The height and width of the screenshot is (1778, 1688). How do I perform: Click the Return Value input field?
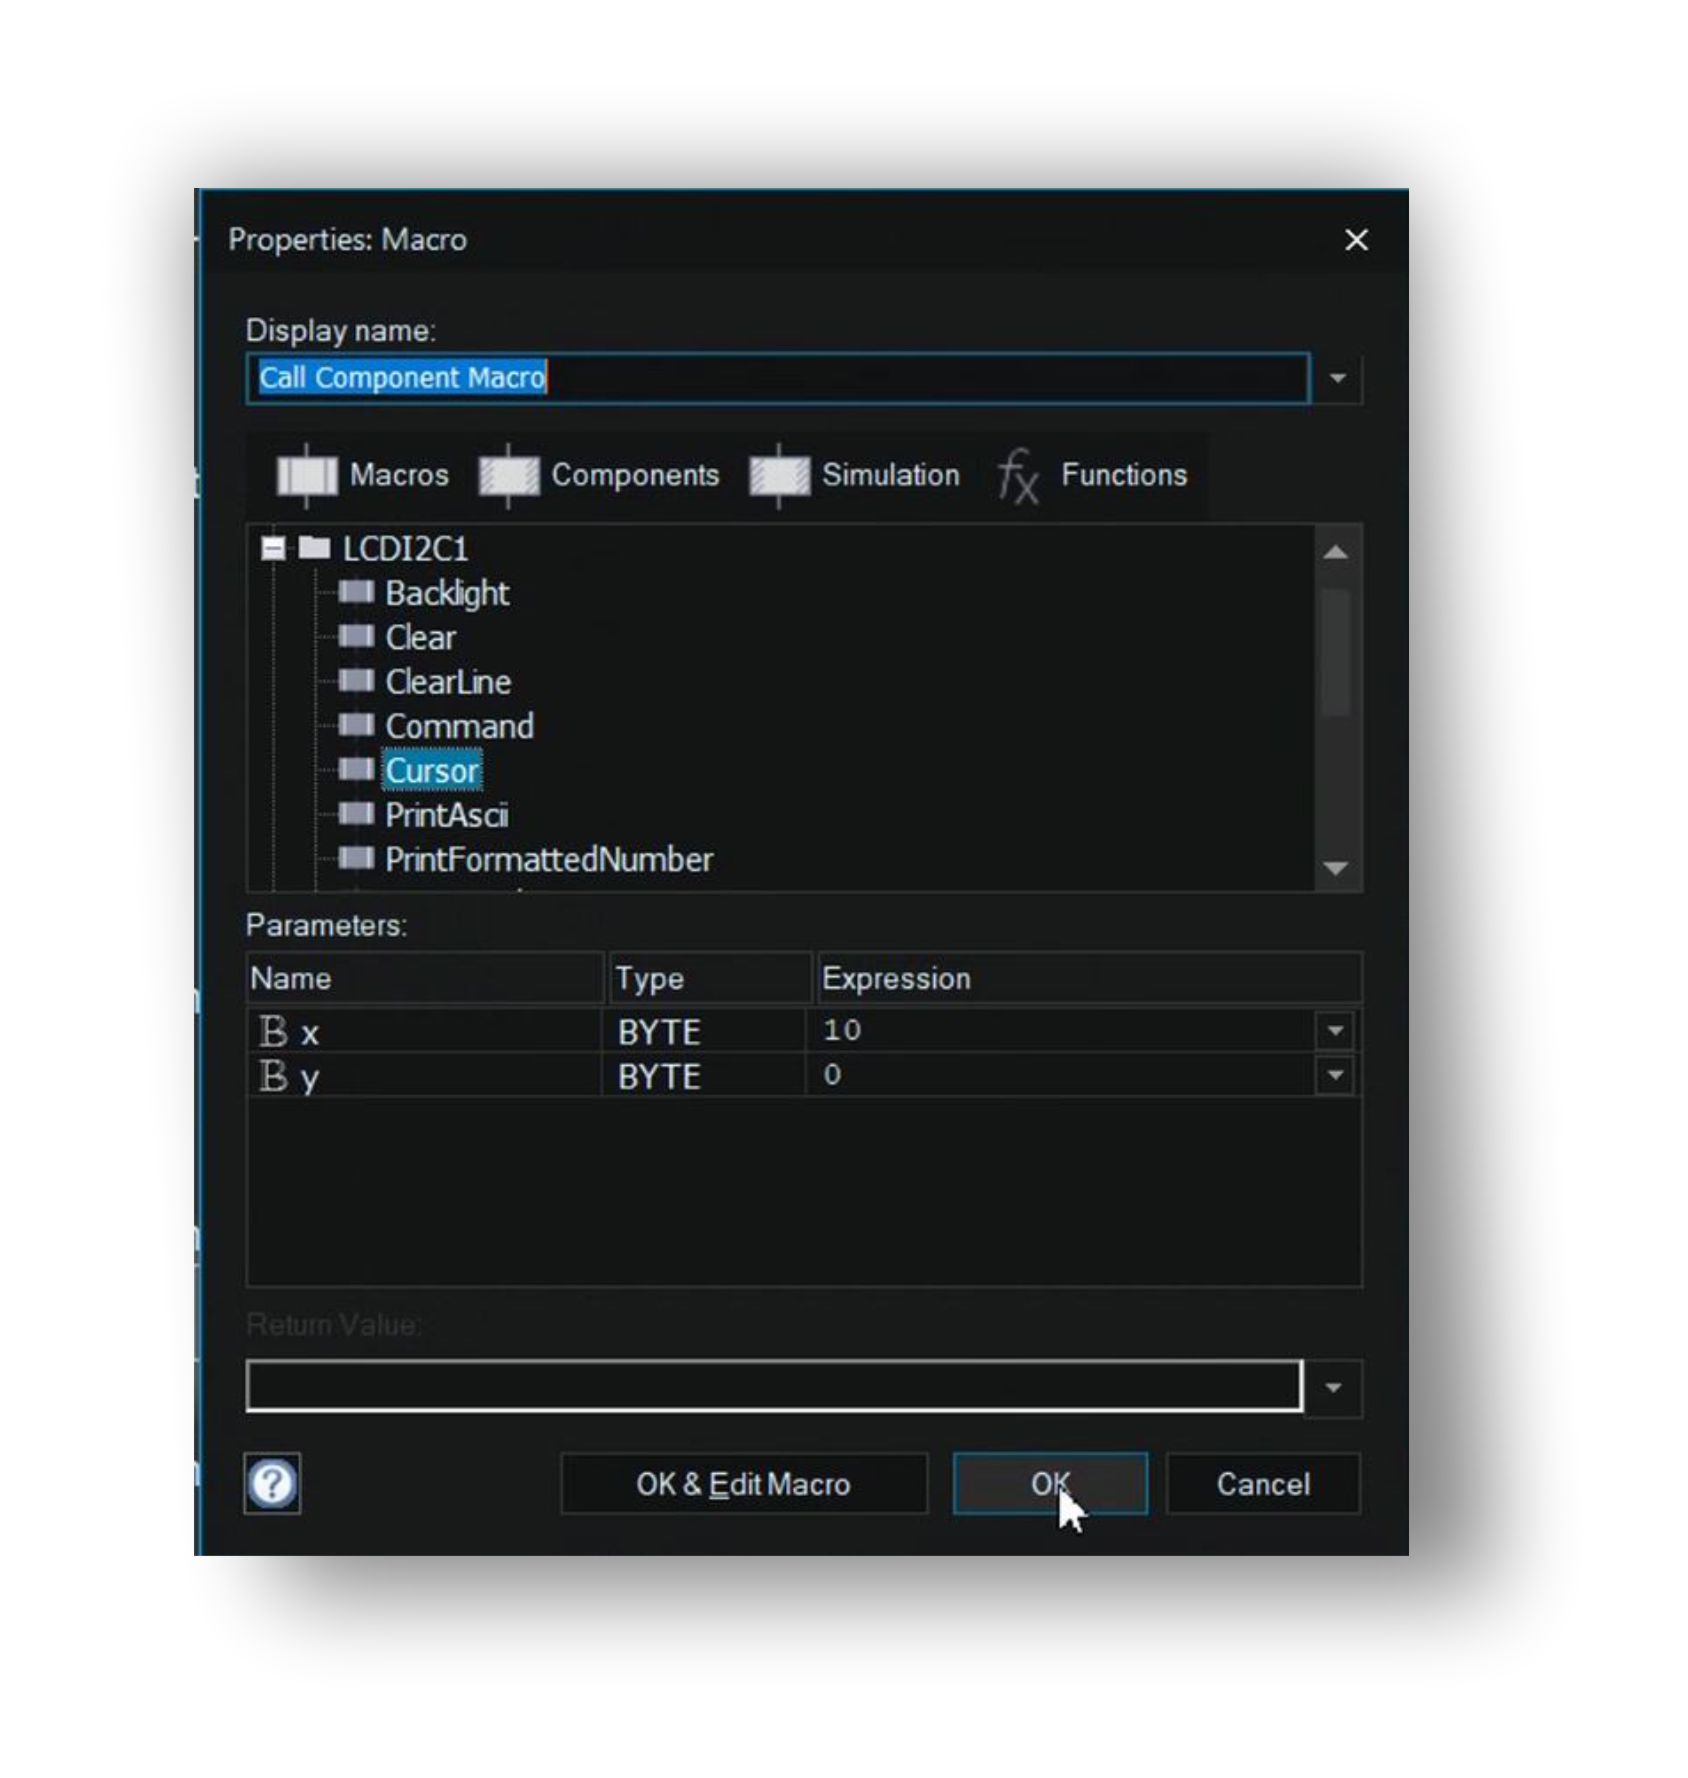pyautogui.click(x=774, y=1386)
